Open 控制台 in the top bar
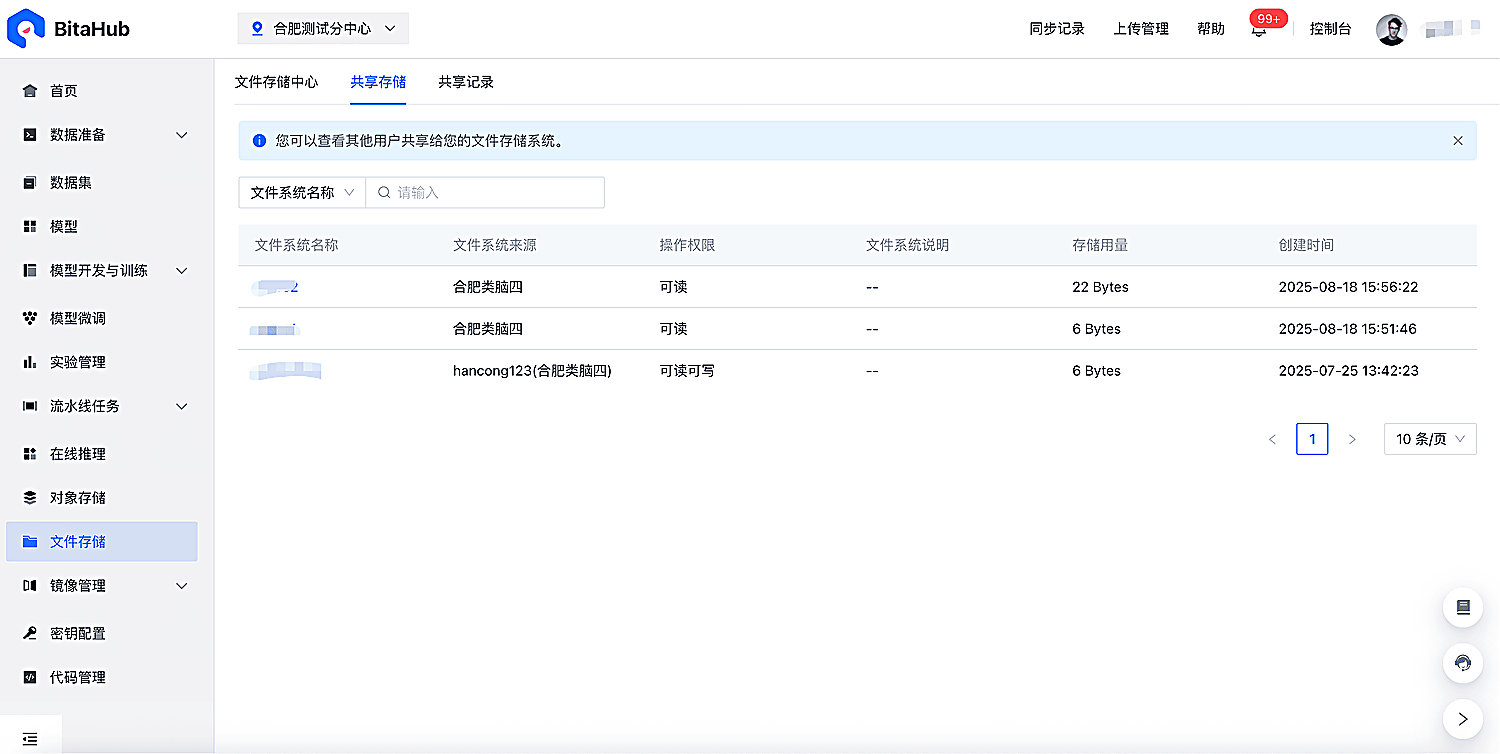1500x754 pixels. [1330, 29]
